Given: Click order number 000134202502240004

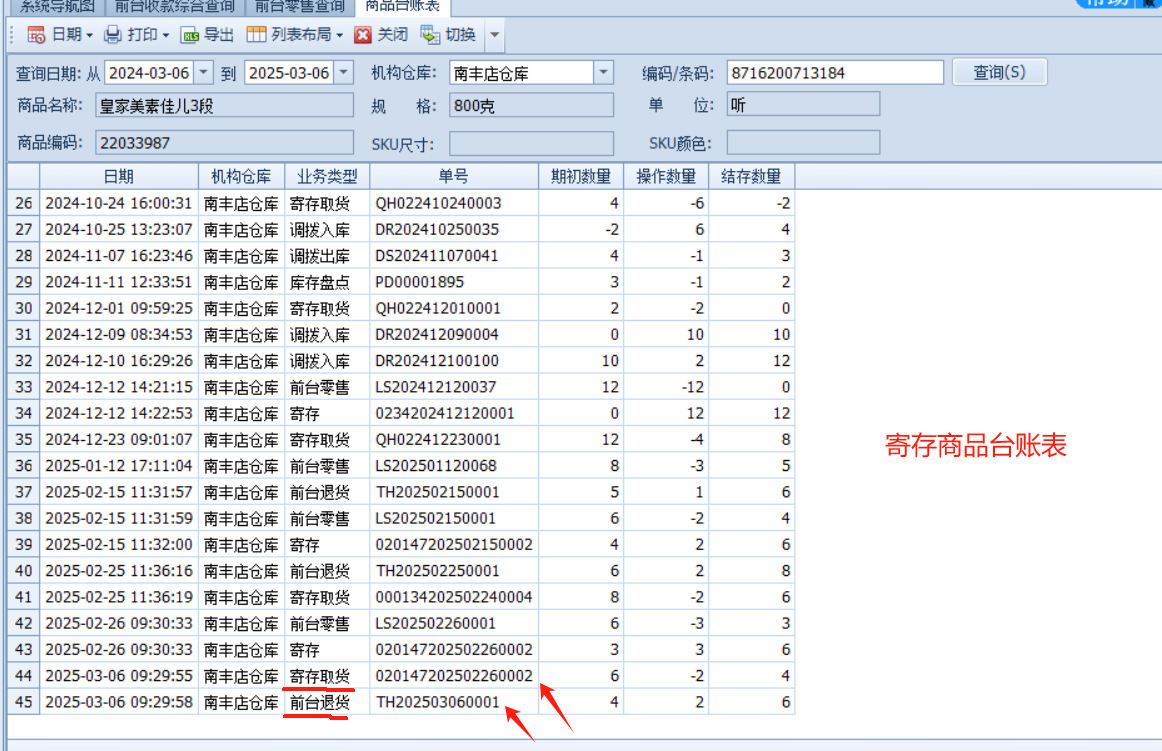Looking at the screenshot, I should [x=454, y=598].
